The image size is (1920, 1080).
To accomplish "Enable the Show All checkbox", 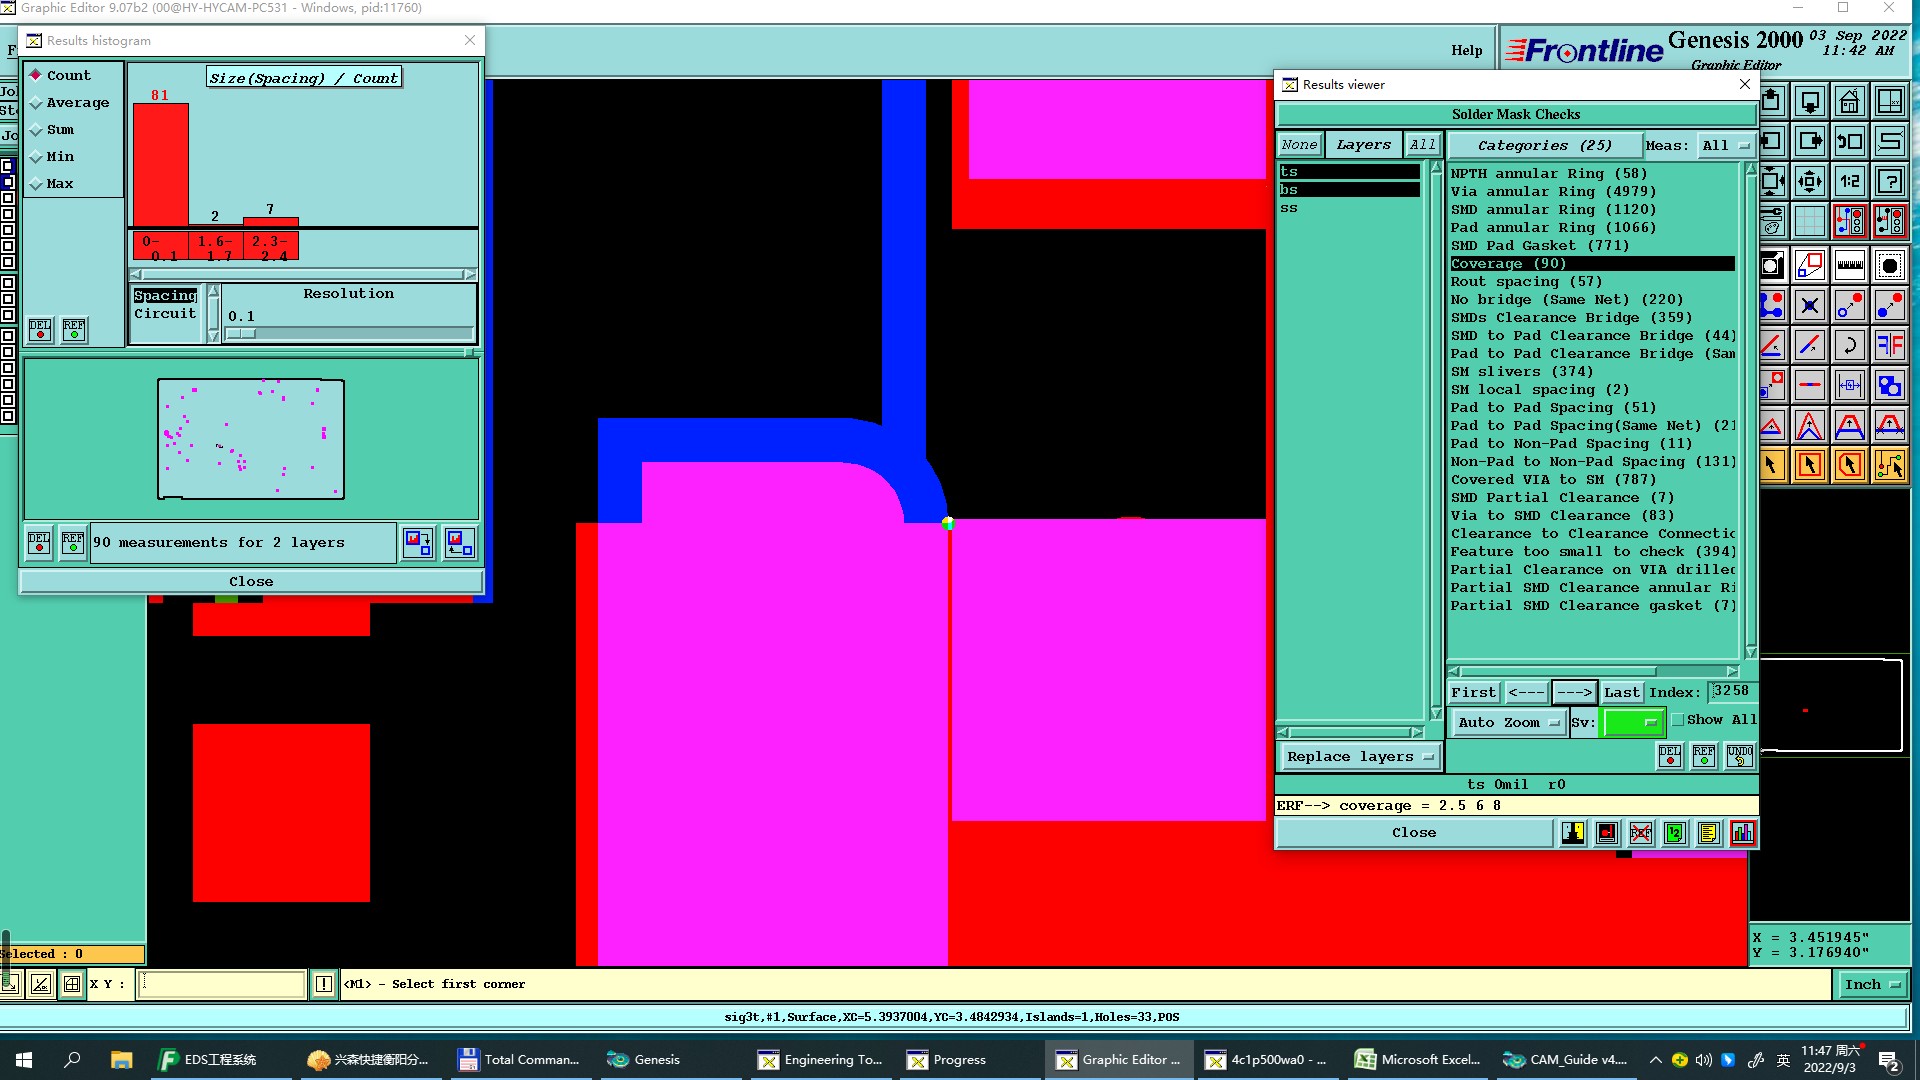I will (x=1678, y=720).
